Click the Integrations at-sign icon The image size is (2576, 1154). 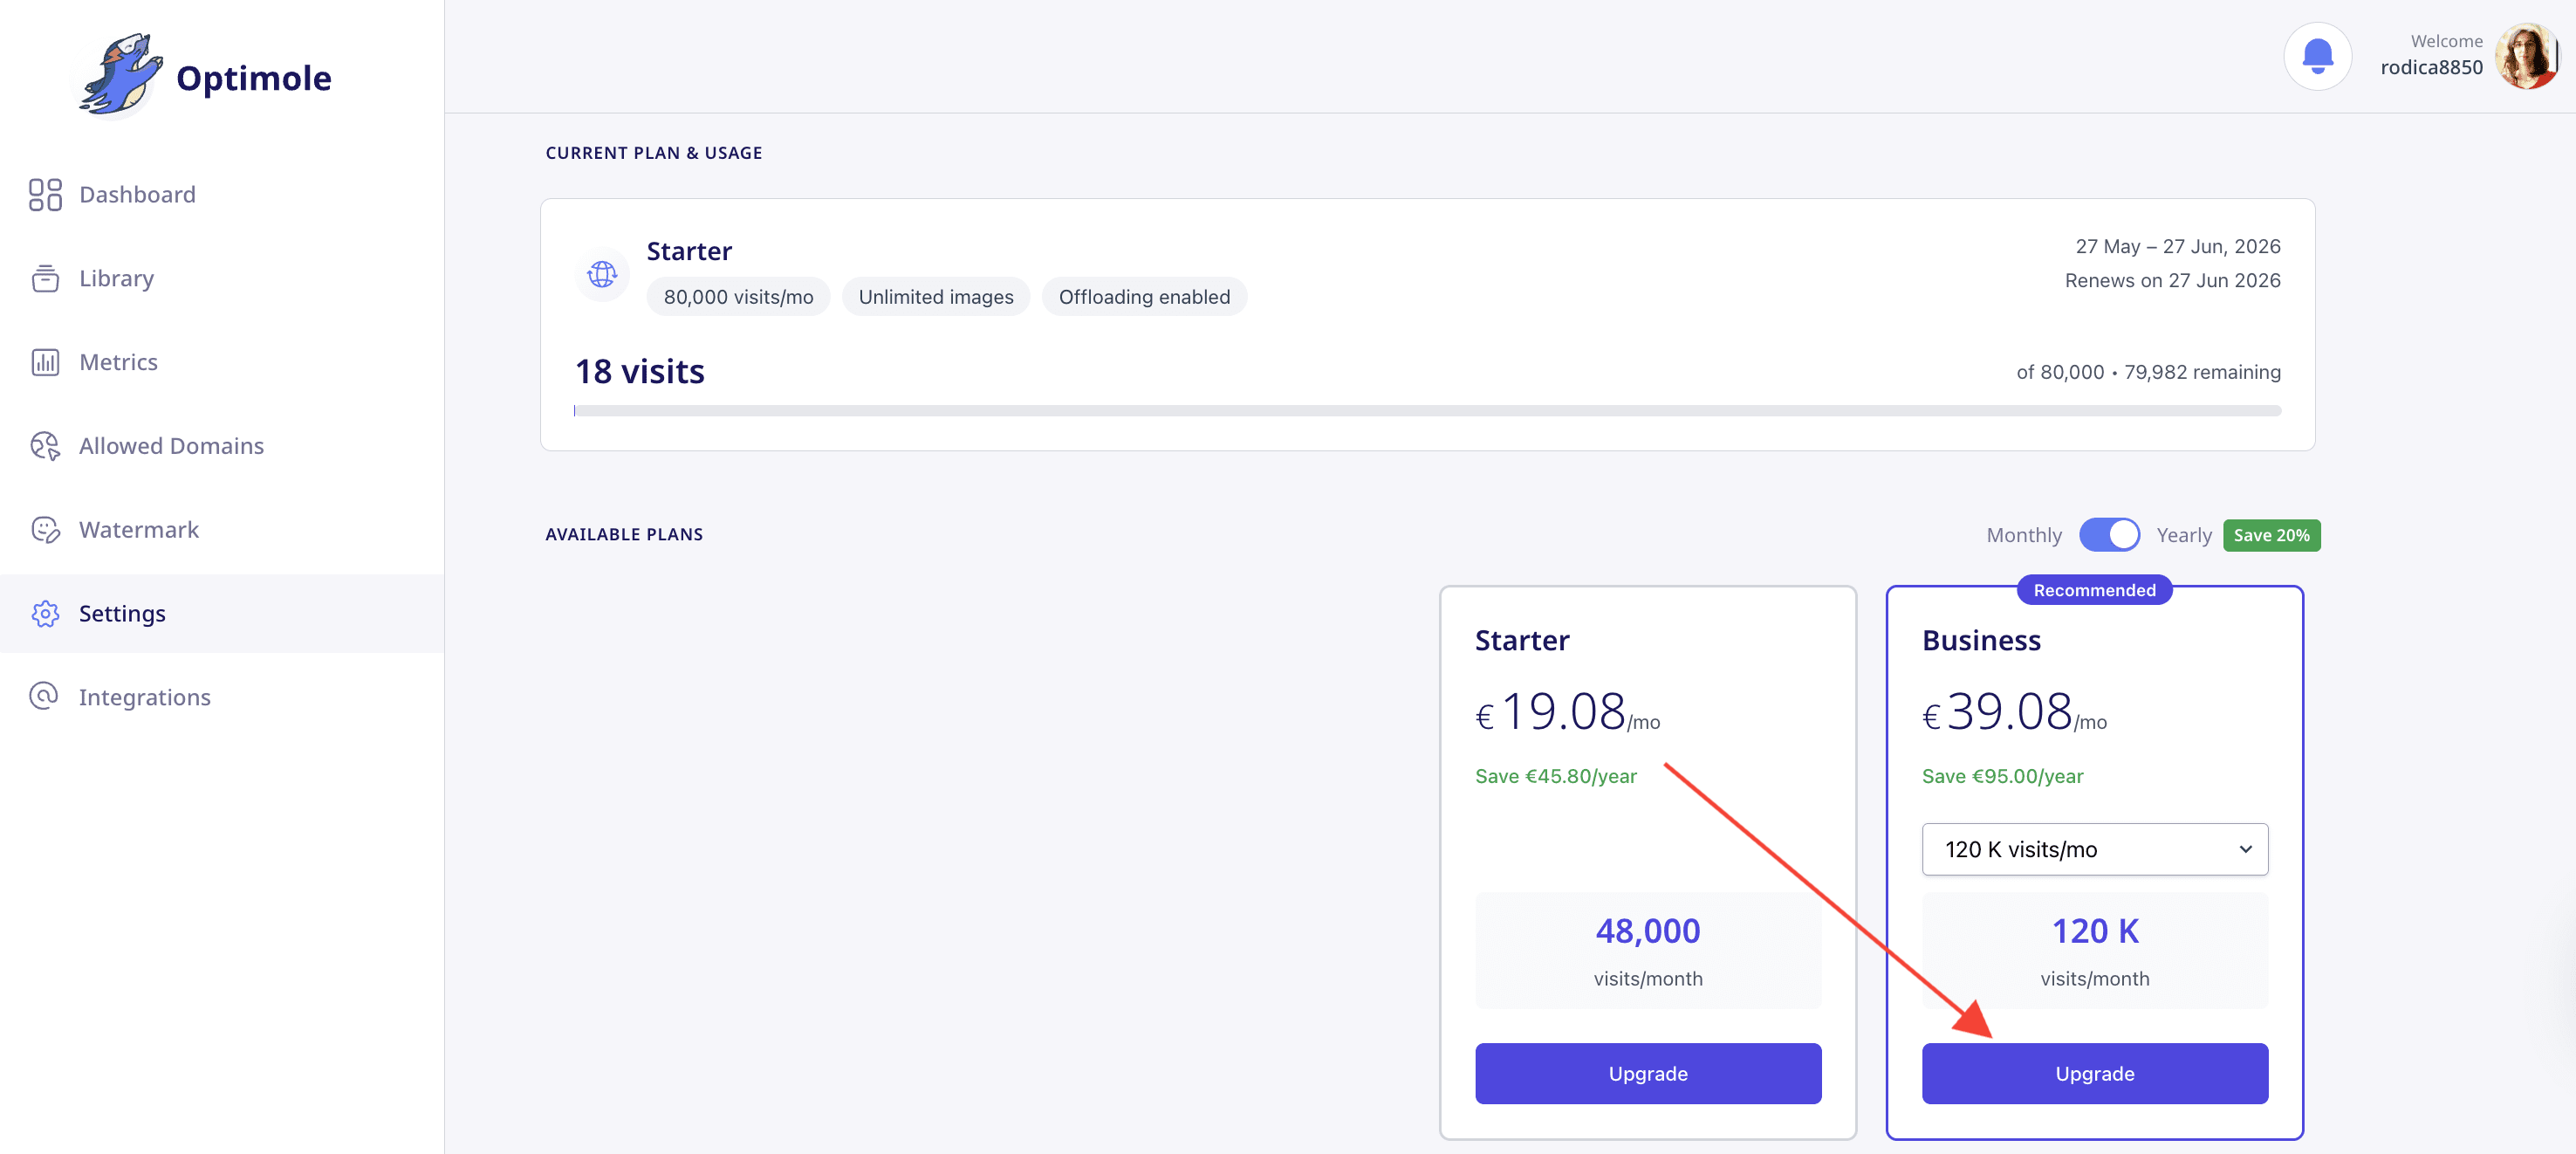pyautogui.click(x=45, y=697)
